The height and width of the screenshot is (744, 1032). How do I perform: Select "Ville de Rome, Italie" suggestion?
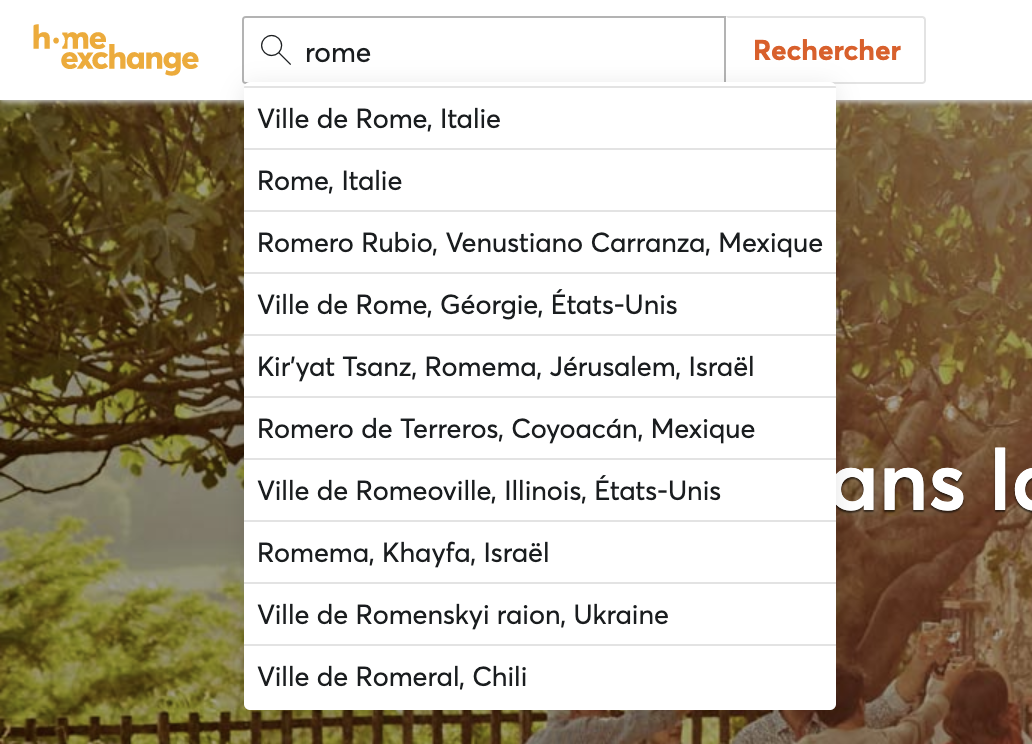click(x=378, y=118)
